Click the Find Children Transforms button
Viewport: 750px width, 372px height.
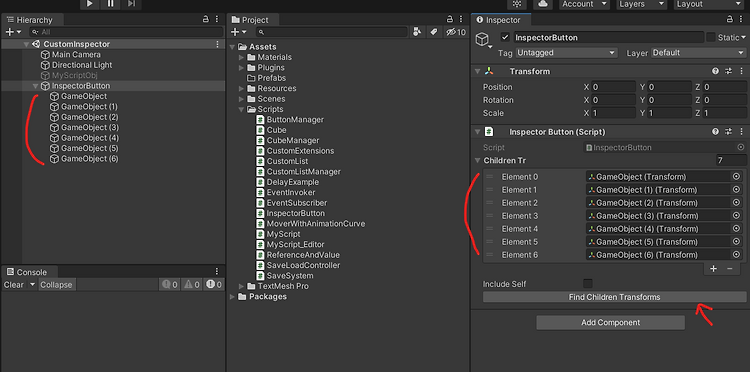614,297
